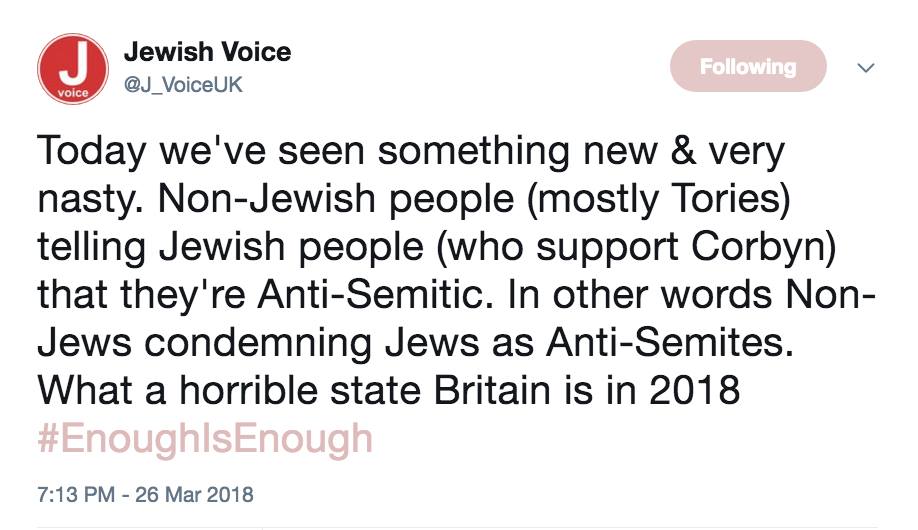The image size is (918, 530).
Task: Click the phrase '(mostly Tories)' in tweet
Action: [659, 199]
